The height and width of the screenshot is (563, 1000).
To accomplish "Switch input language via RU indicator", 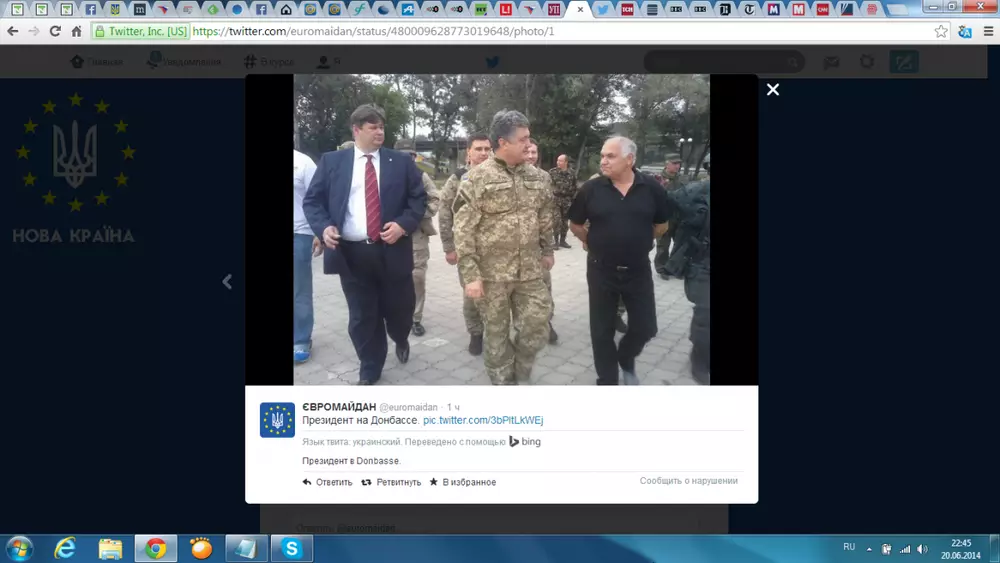I will [x=849, y=547].
